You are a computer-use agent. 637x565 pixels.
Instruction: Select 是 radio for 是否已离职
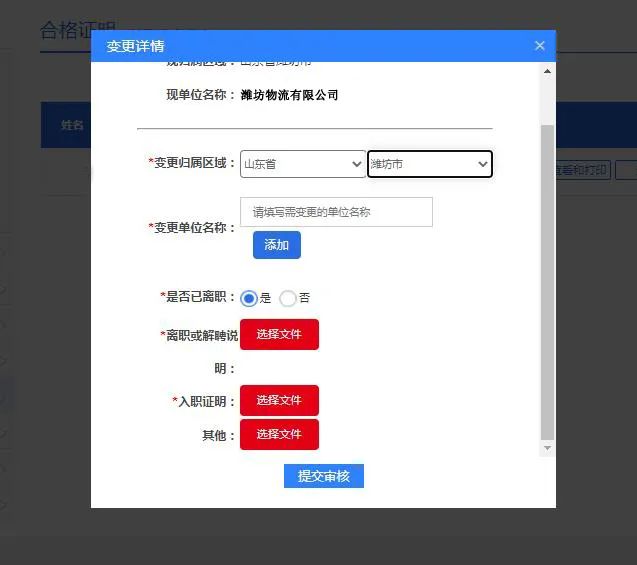click(x=249, y=298)
